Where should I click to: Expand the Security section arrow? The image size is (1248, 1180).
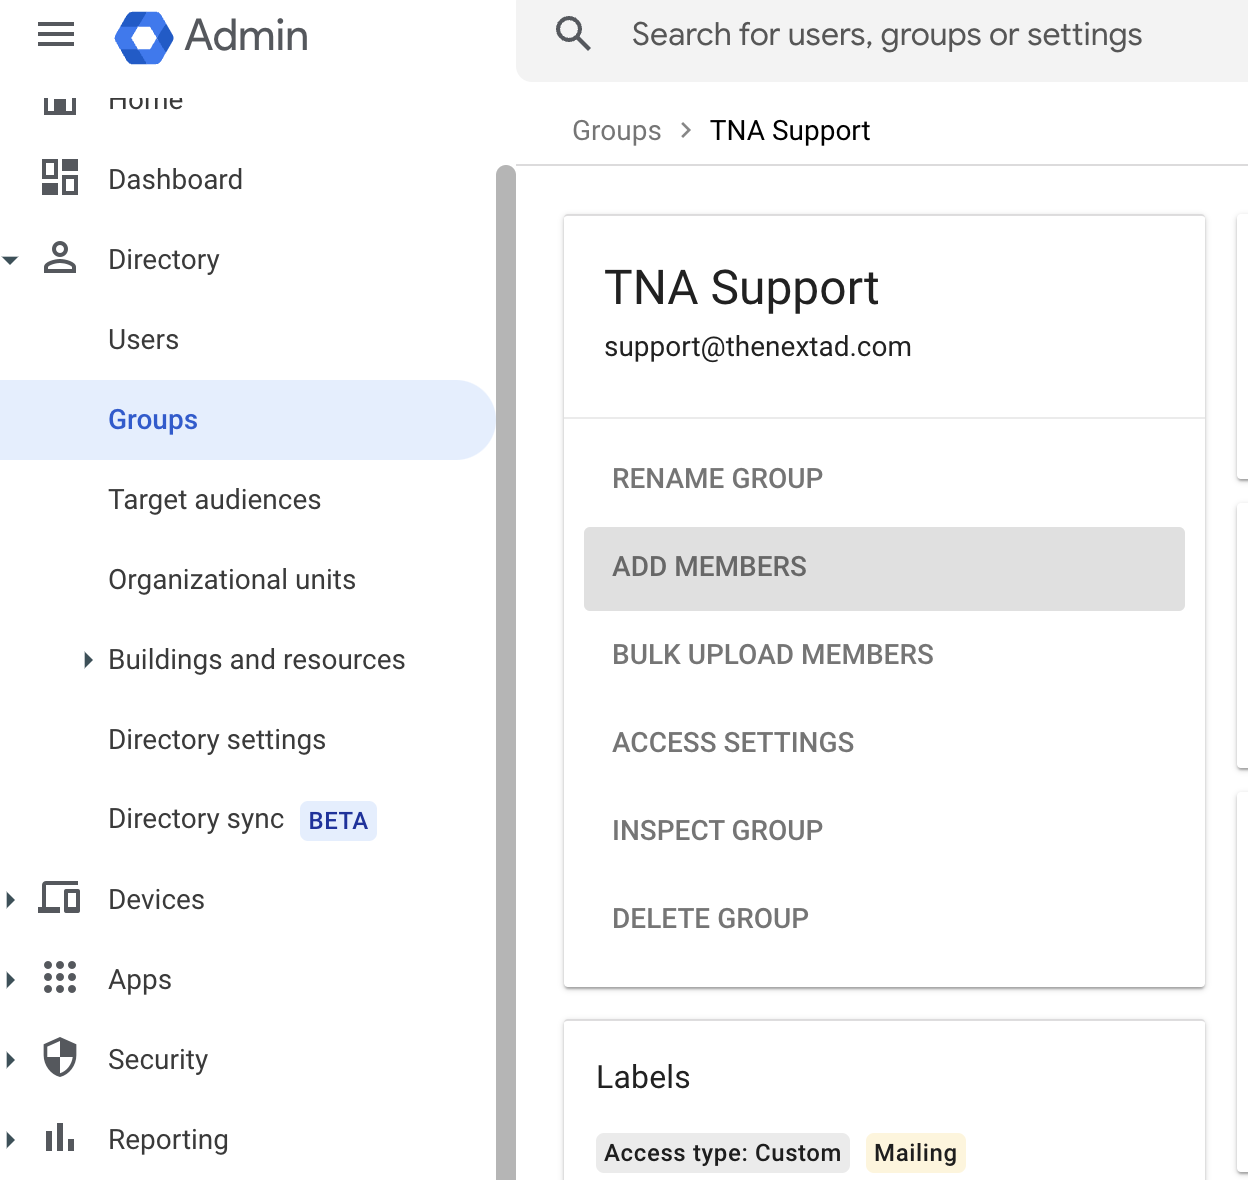[11, 1059]
